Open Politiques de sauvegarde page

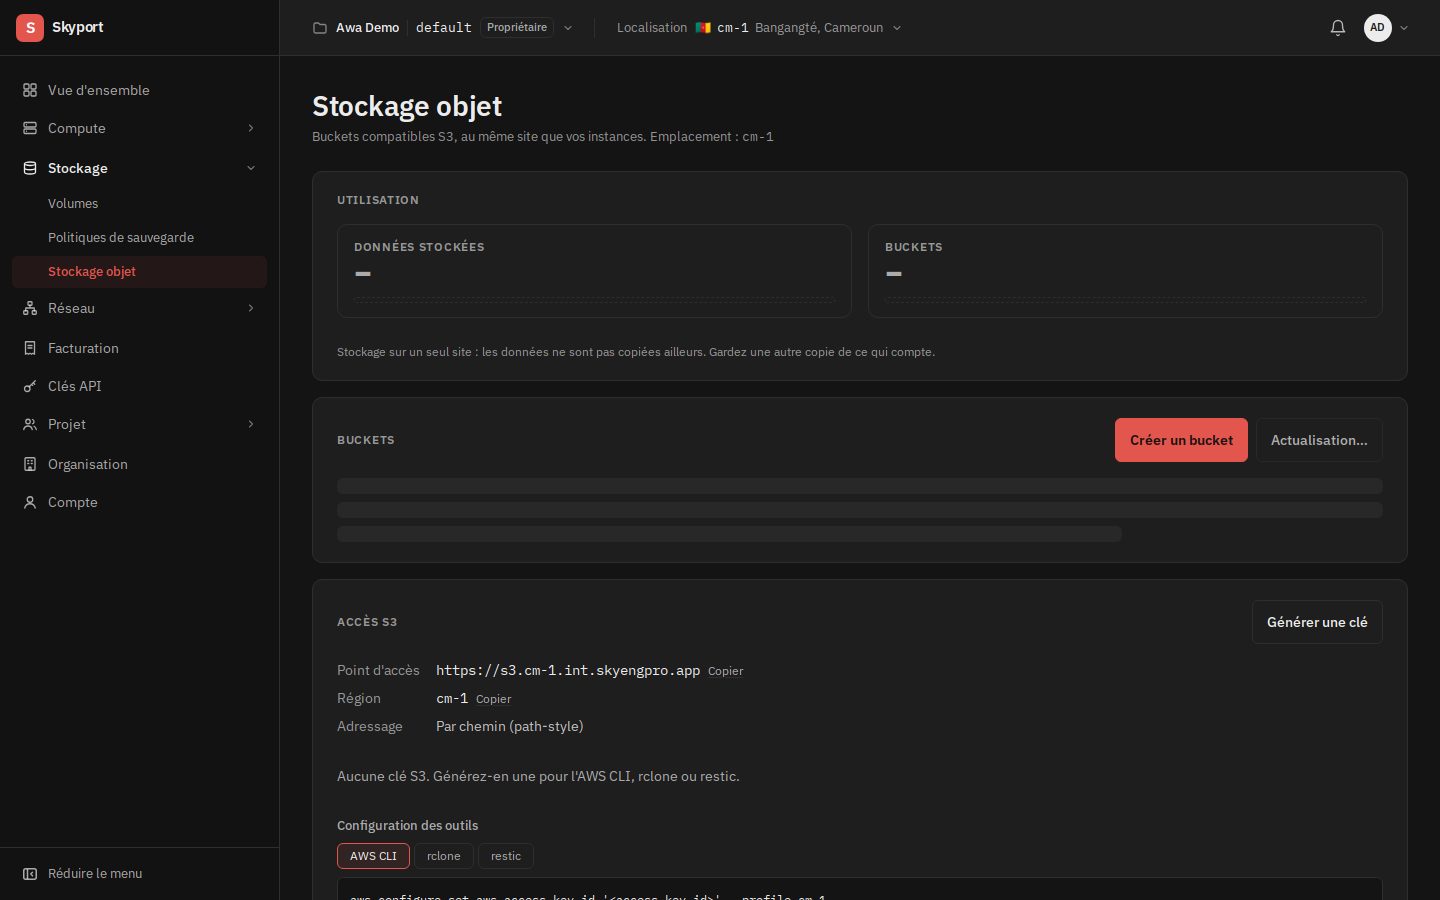[121, 237]
